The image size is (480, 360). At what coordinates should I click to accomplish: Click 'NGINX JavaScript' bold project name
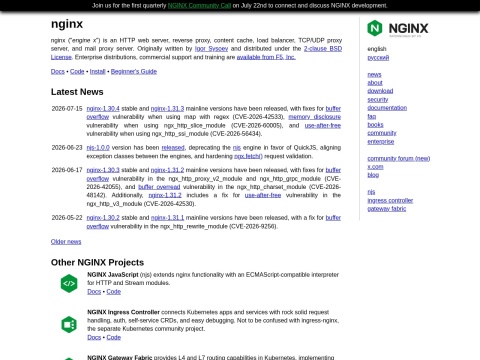click(113, 275)
